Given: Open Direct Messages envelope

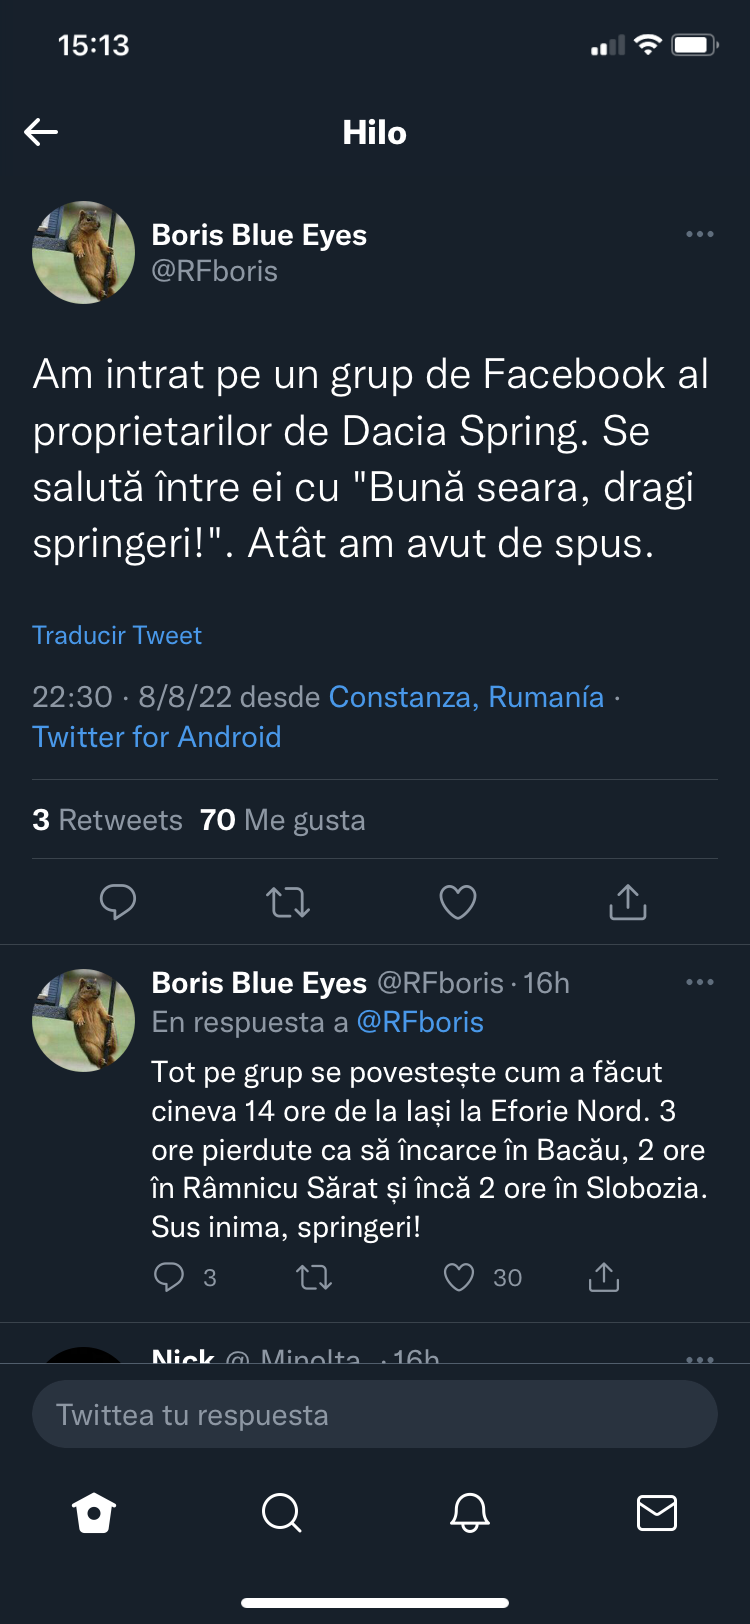Looking at the screenshot, I should pos(657,1513).
